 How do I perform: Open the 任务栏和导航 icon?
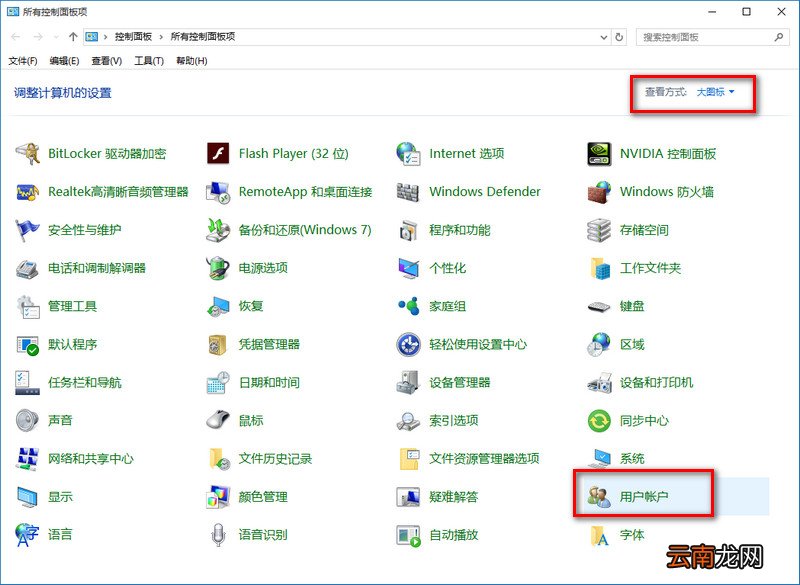tap(28, 383)
